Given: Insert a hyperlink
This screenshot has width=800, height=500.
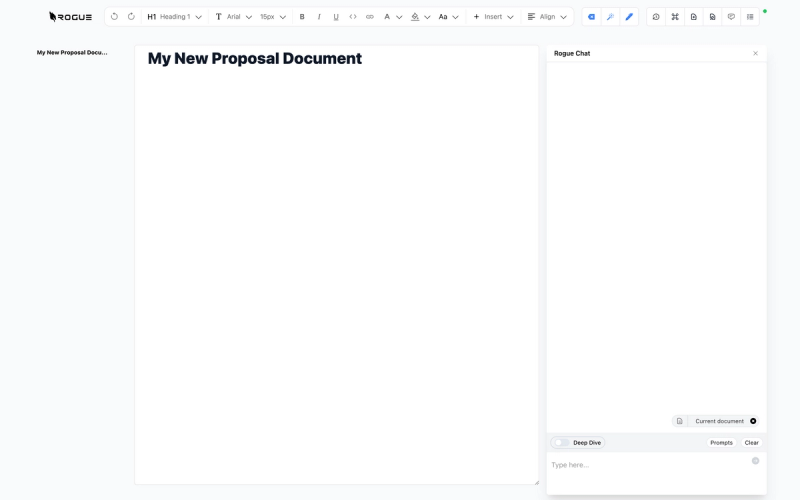Looking at the screenshot, I should pyautogui.click(x=370, y=17).
